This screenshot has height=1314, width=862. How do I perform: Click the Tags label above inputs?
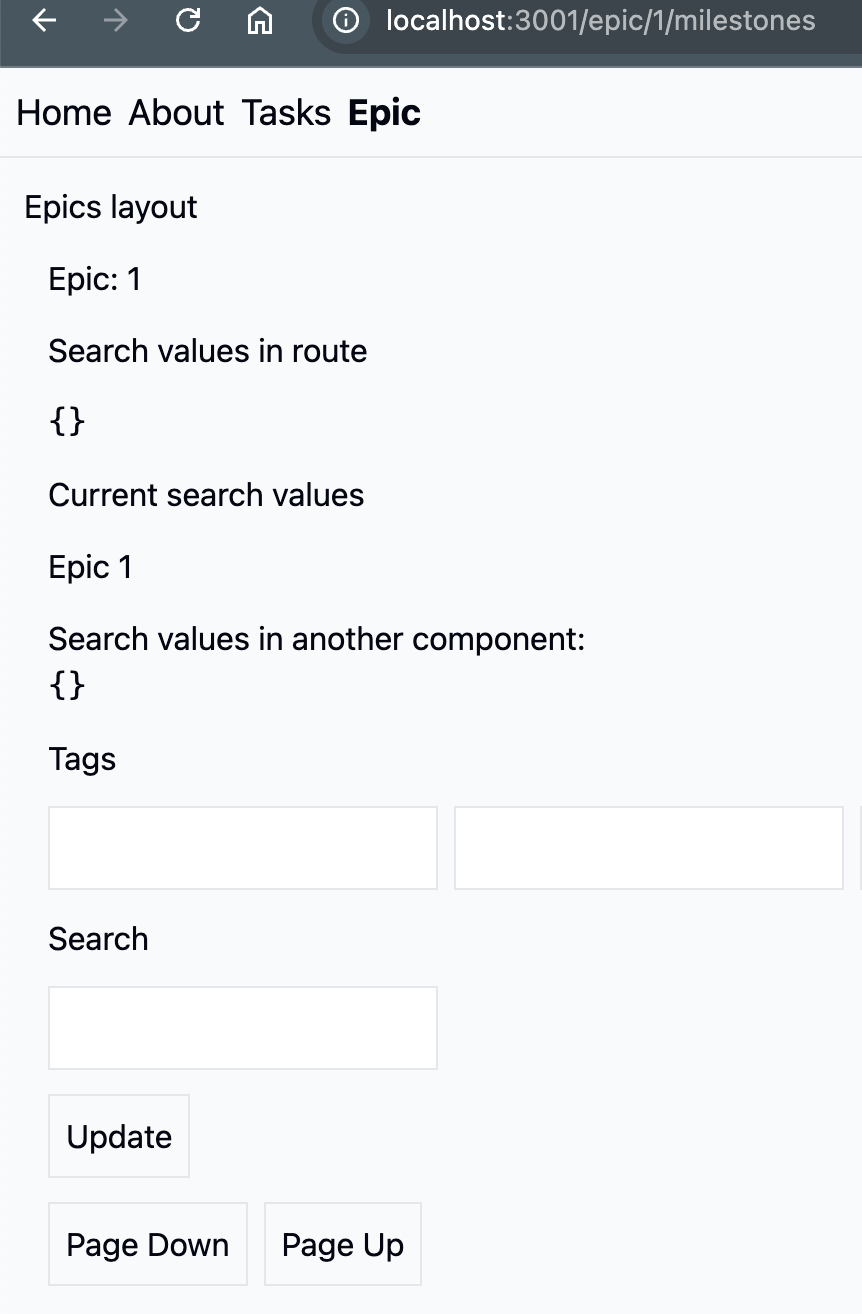pyautogui.click(x=82, y=759)
